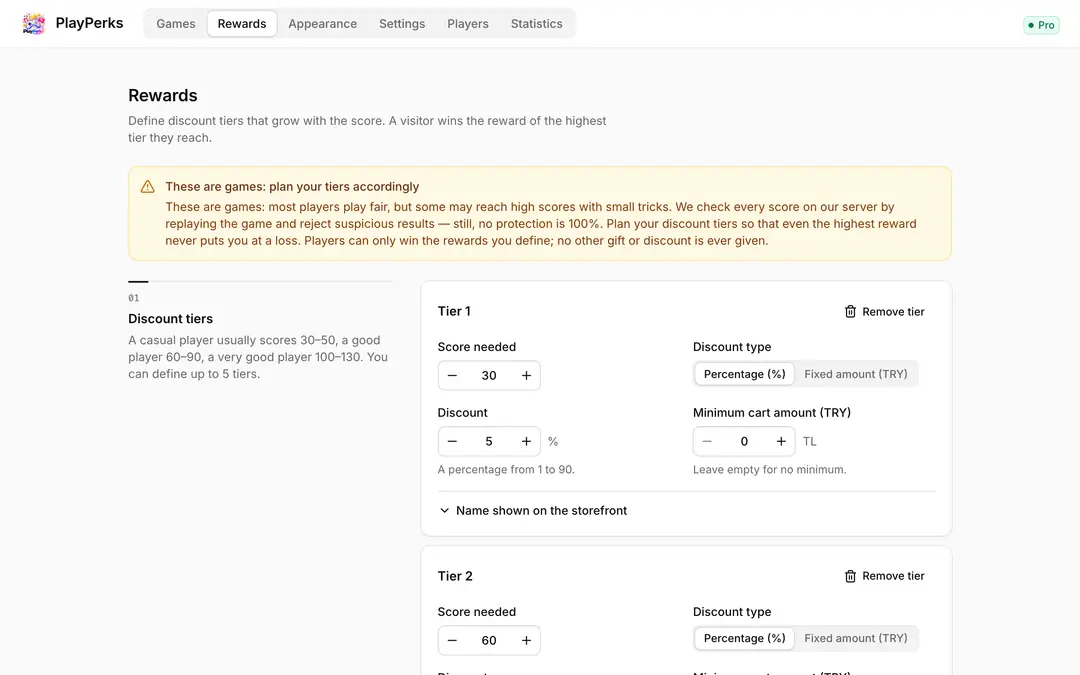
Task: Click the Tier 2 score needed value field
Action: coord(489,641)
